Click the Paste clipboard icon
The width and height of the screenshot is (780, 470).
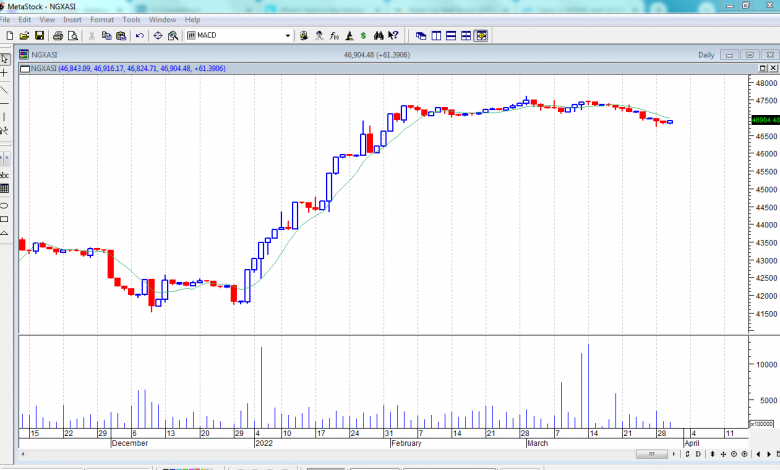click(121, 35)
